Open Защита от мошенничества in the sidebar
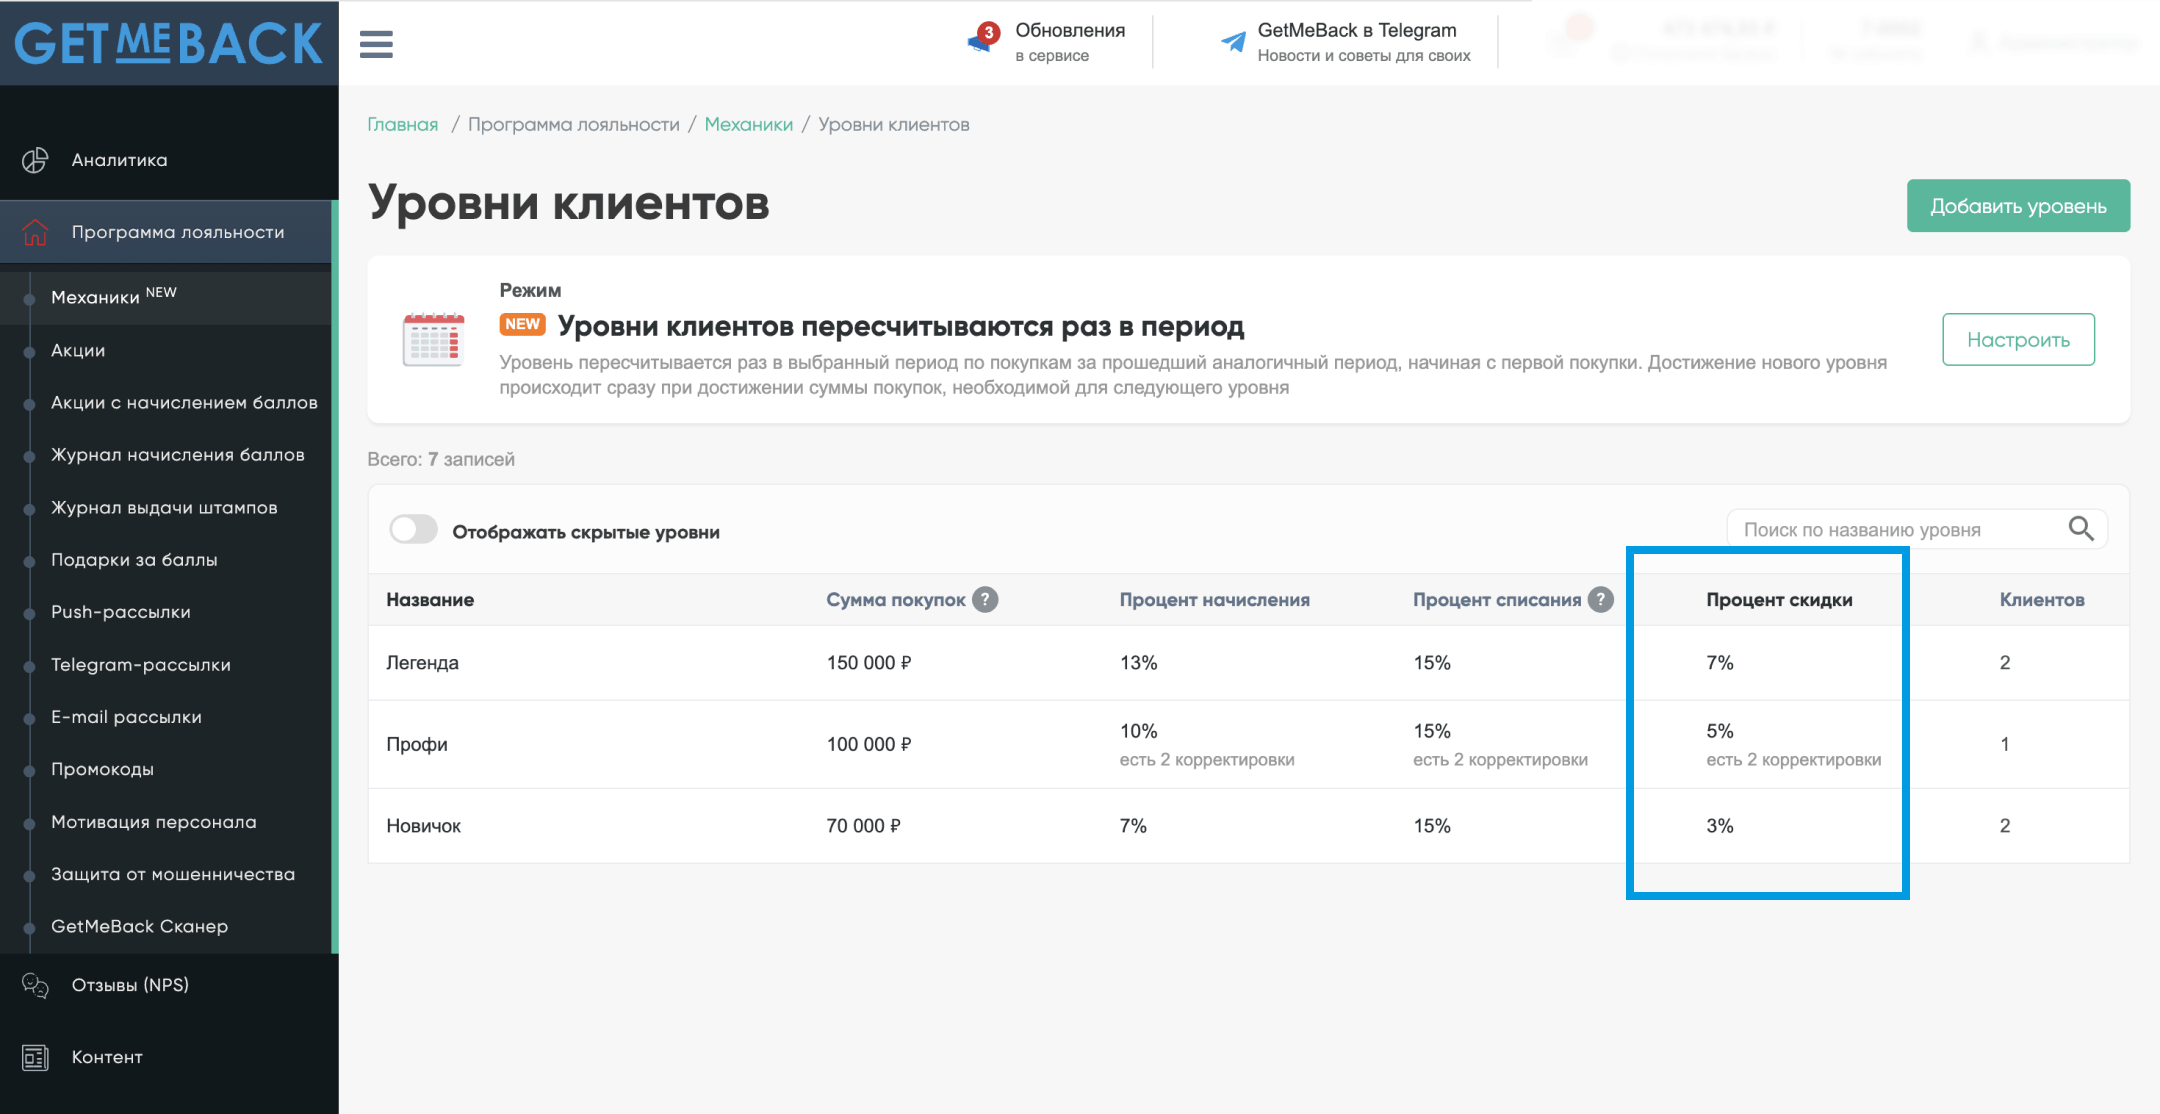 coord(173,874)
